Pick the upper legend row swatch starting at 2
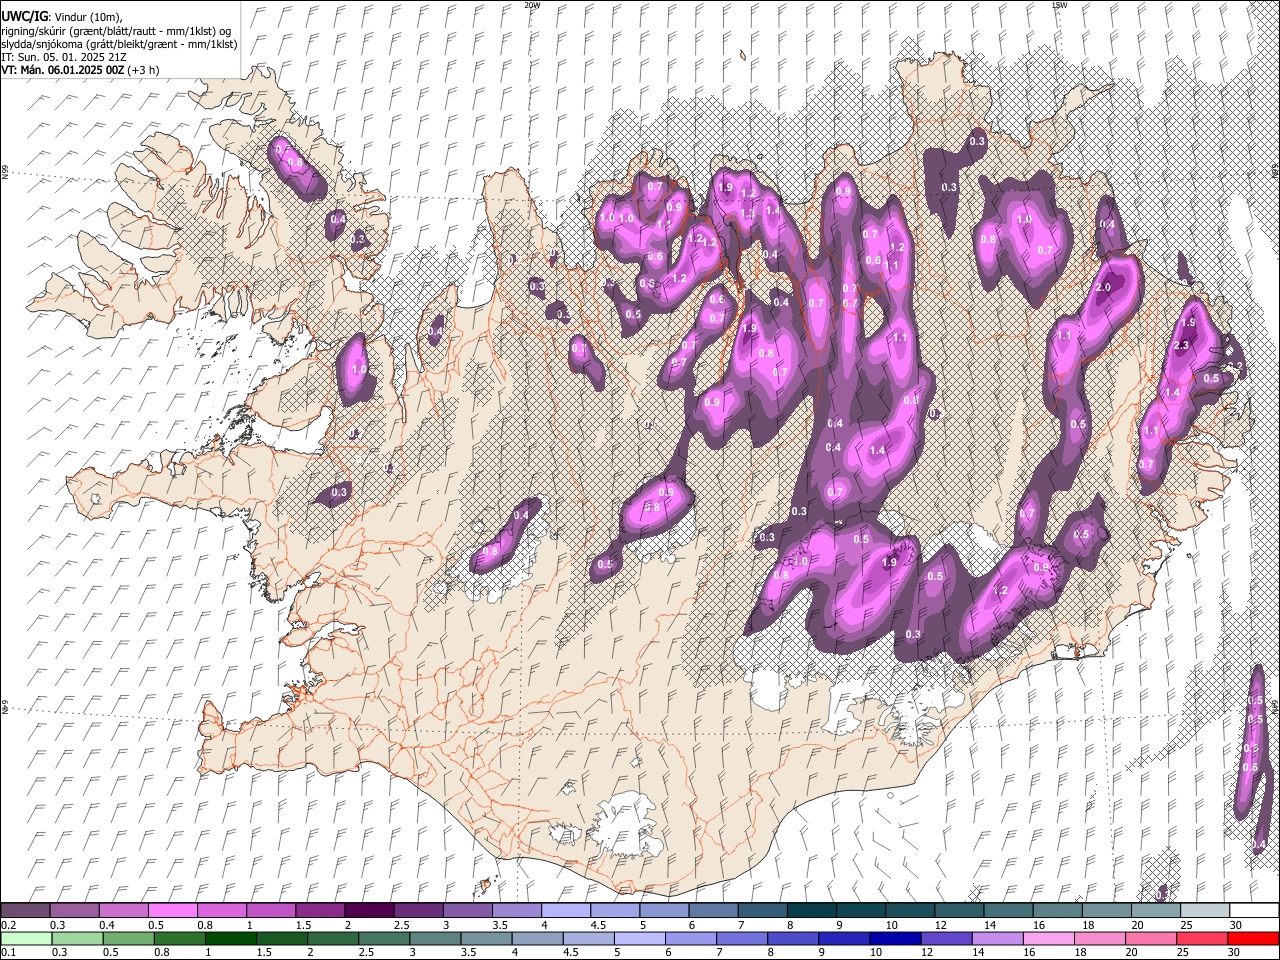 click(x=368, y=911)
